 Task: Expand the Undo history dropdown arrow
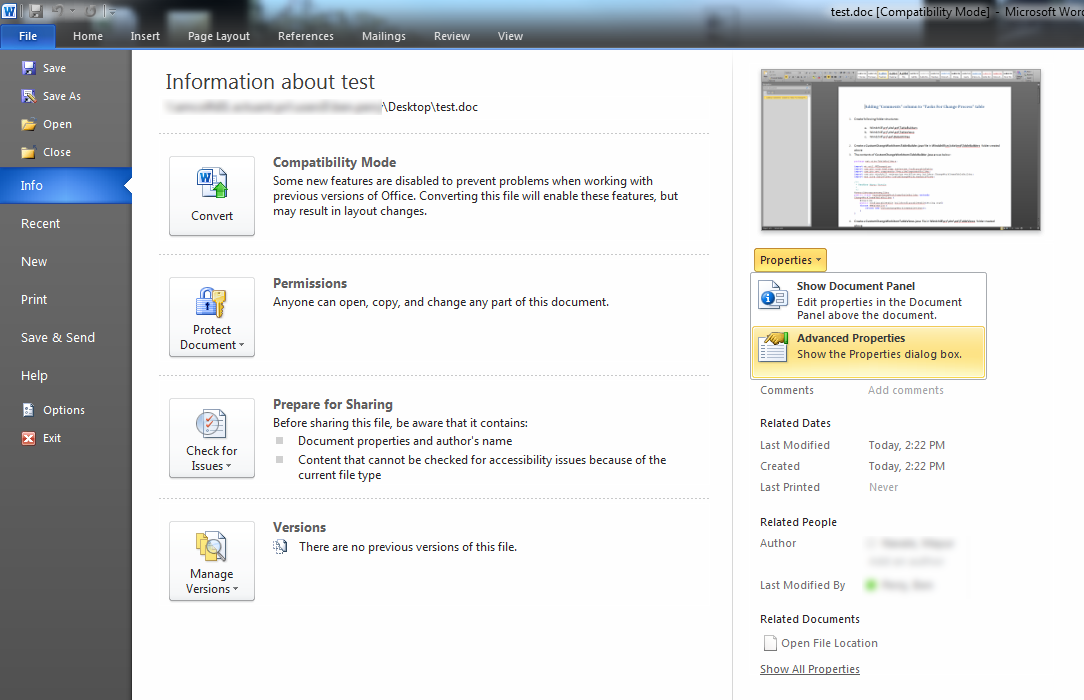[72, 11]
